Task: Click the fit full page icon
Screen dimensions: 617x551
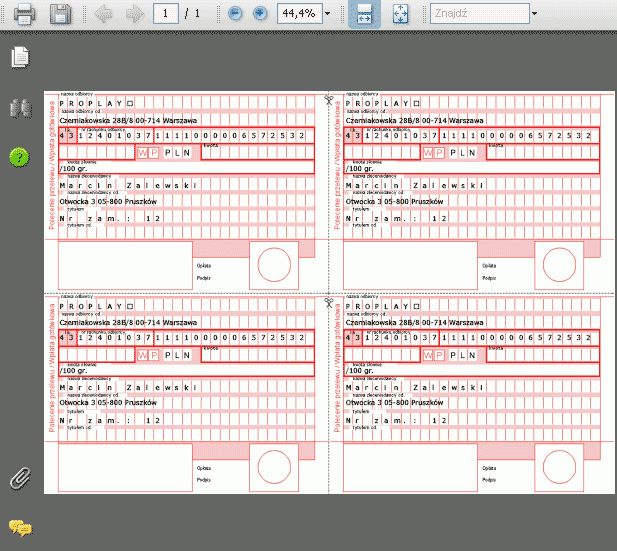Action: (x=401, y=14)
